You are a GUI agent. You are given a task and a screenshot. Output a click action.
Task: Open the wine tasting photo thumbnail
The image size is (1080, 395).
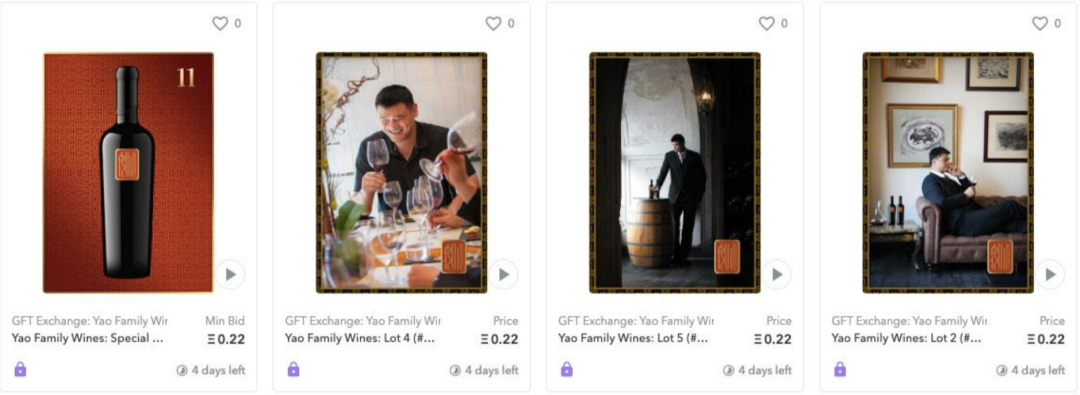402,172
